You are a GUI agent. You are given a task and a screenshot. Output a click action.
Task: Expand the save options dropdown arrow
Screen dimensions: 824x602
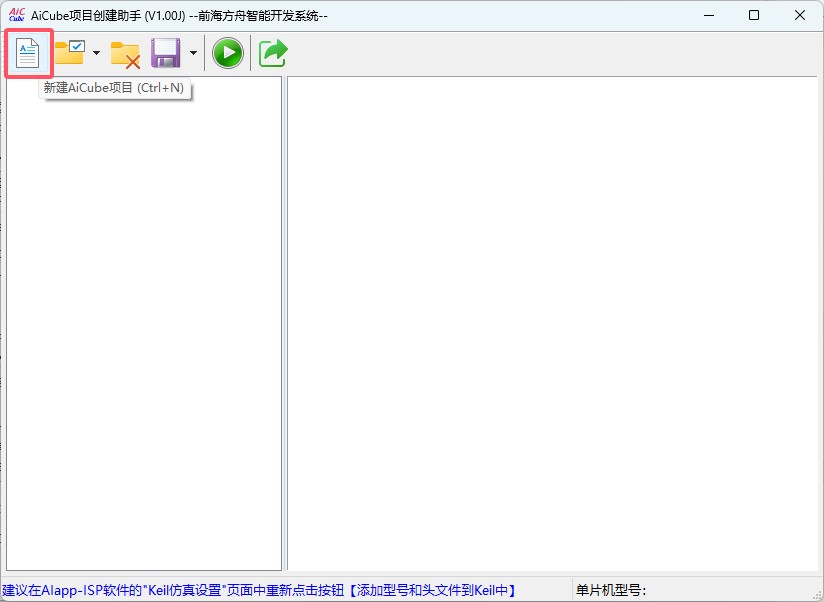(193, 53)
